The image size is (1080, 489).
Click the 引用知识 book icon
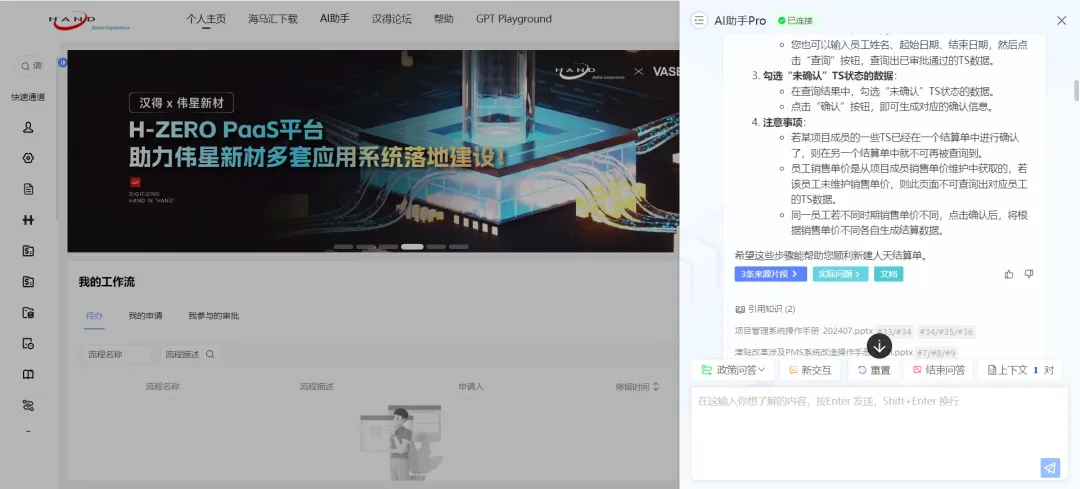tap(740, 309)
